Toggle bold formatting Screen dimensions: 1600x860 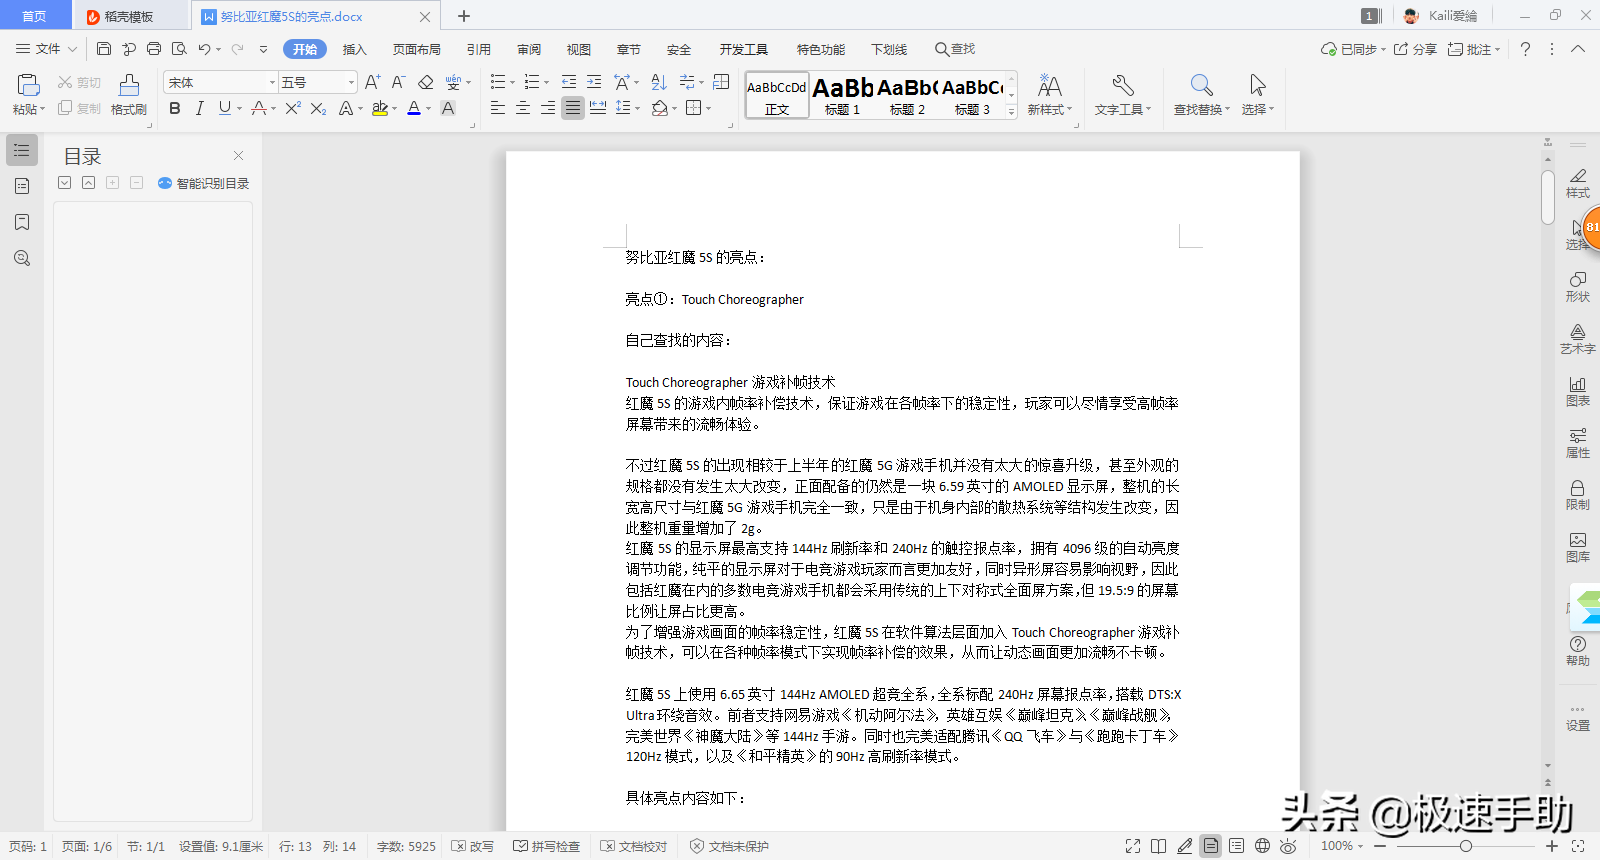click(x=175, y=108)
